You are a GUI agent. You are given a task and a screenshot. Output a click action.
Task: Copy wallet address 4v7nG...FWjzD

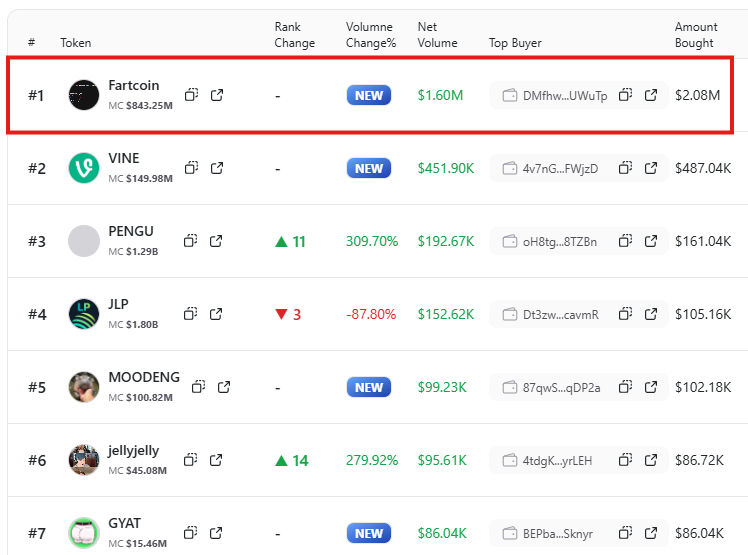(x=625, y=168)
